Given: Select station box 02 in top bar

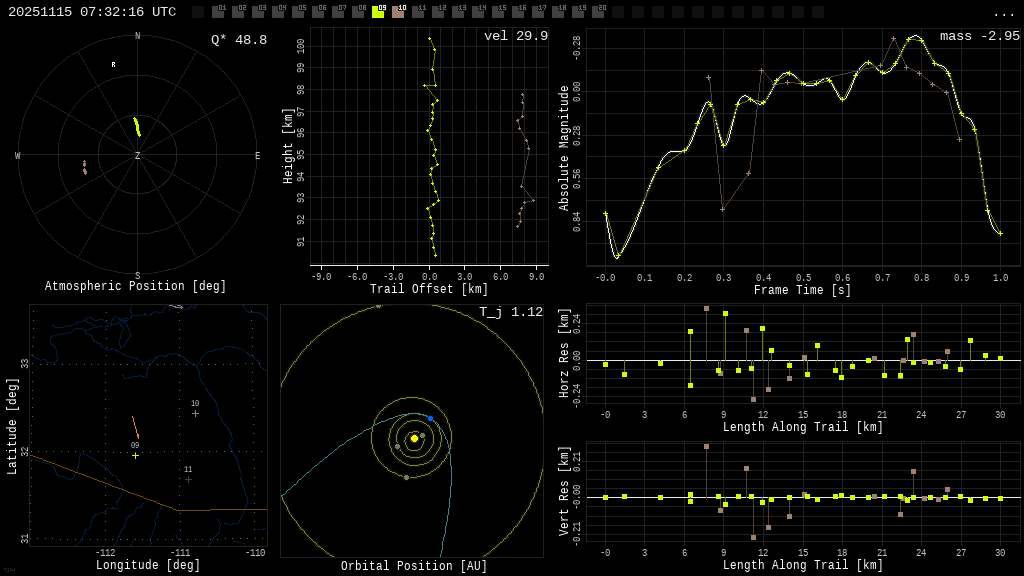Looking at the screenshot, I should 238,12.
